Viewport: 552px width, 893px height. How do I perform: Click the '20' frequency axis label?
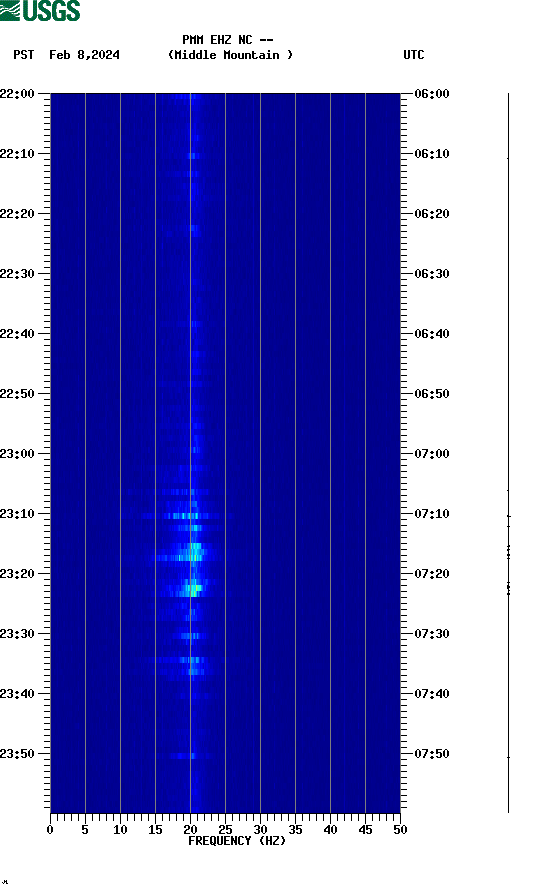point(190,830)
